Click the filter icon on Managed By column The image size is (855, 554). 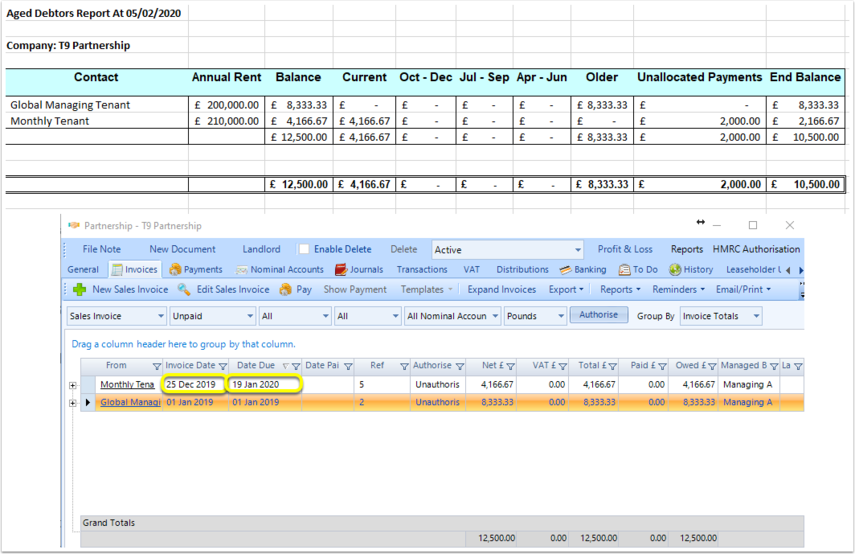774,366
